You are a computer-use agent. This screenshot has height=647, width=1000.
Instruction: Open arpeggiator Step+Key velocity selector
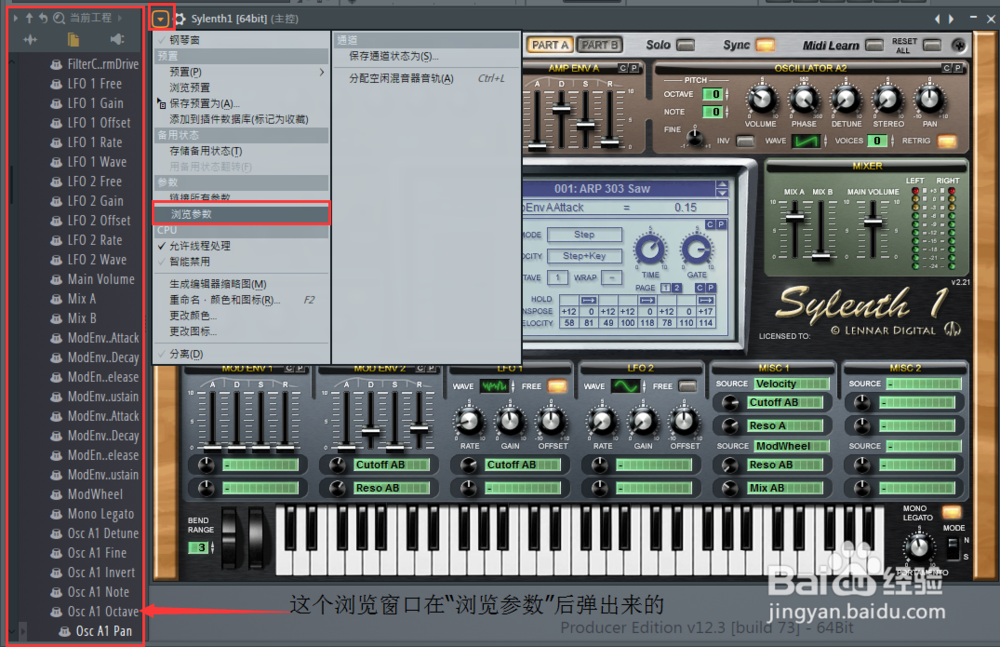click(585, 256)
